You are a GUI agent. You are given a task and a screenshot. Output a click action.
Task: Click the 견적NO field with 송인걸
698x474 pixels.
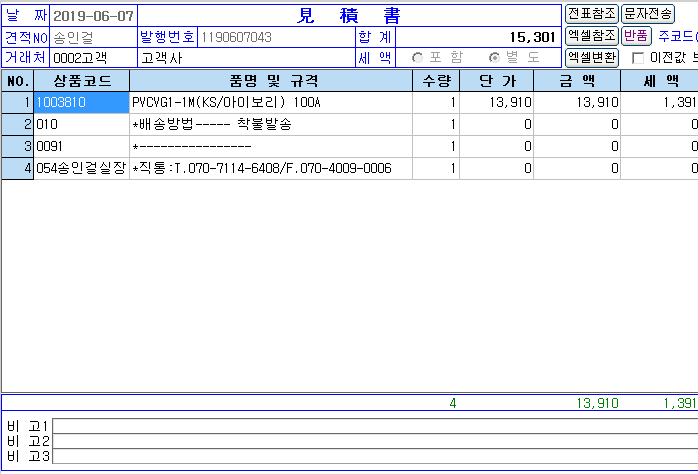[x=92, y=37]
